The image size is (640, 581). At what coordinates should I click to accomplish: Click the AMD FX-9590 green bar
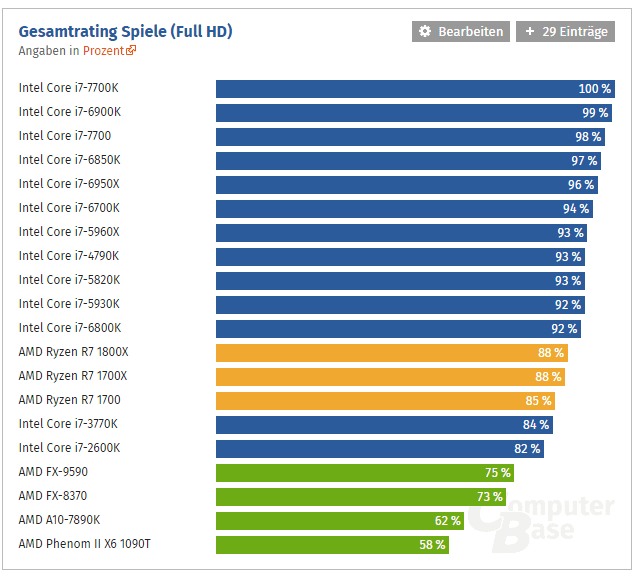(365, 473)
